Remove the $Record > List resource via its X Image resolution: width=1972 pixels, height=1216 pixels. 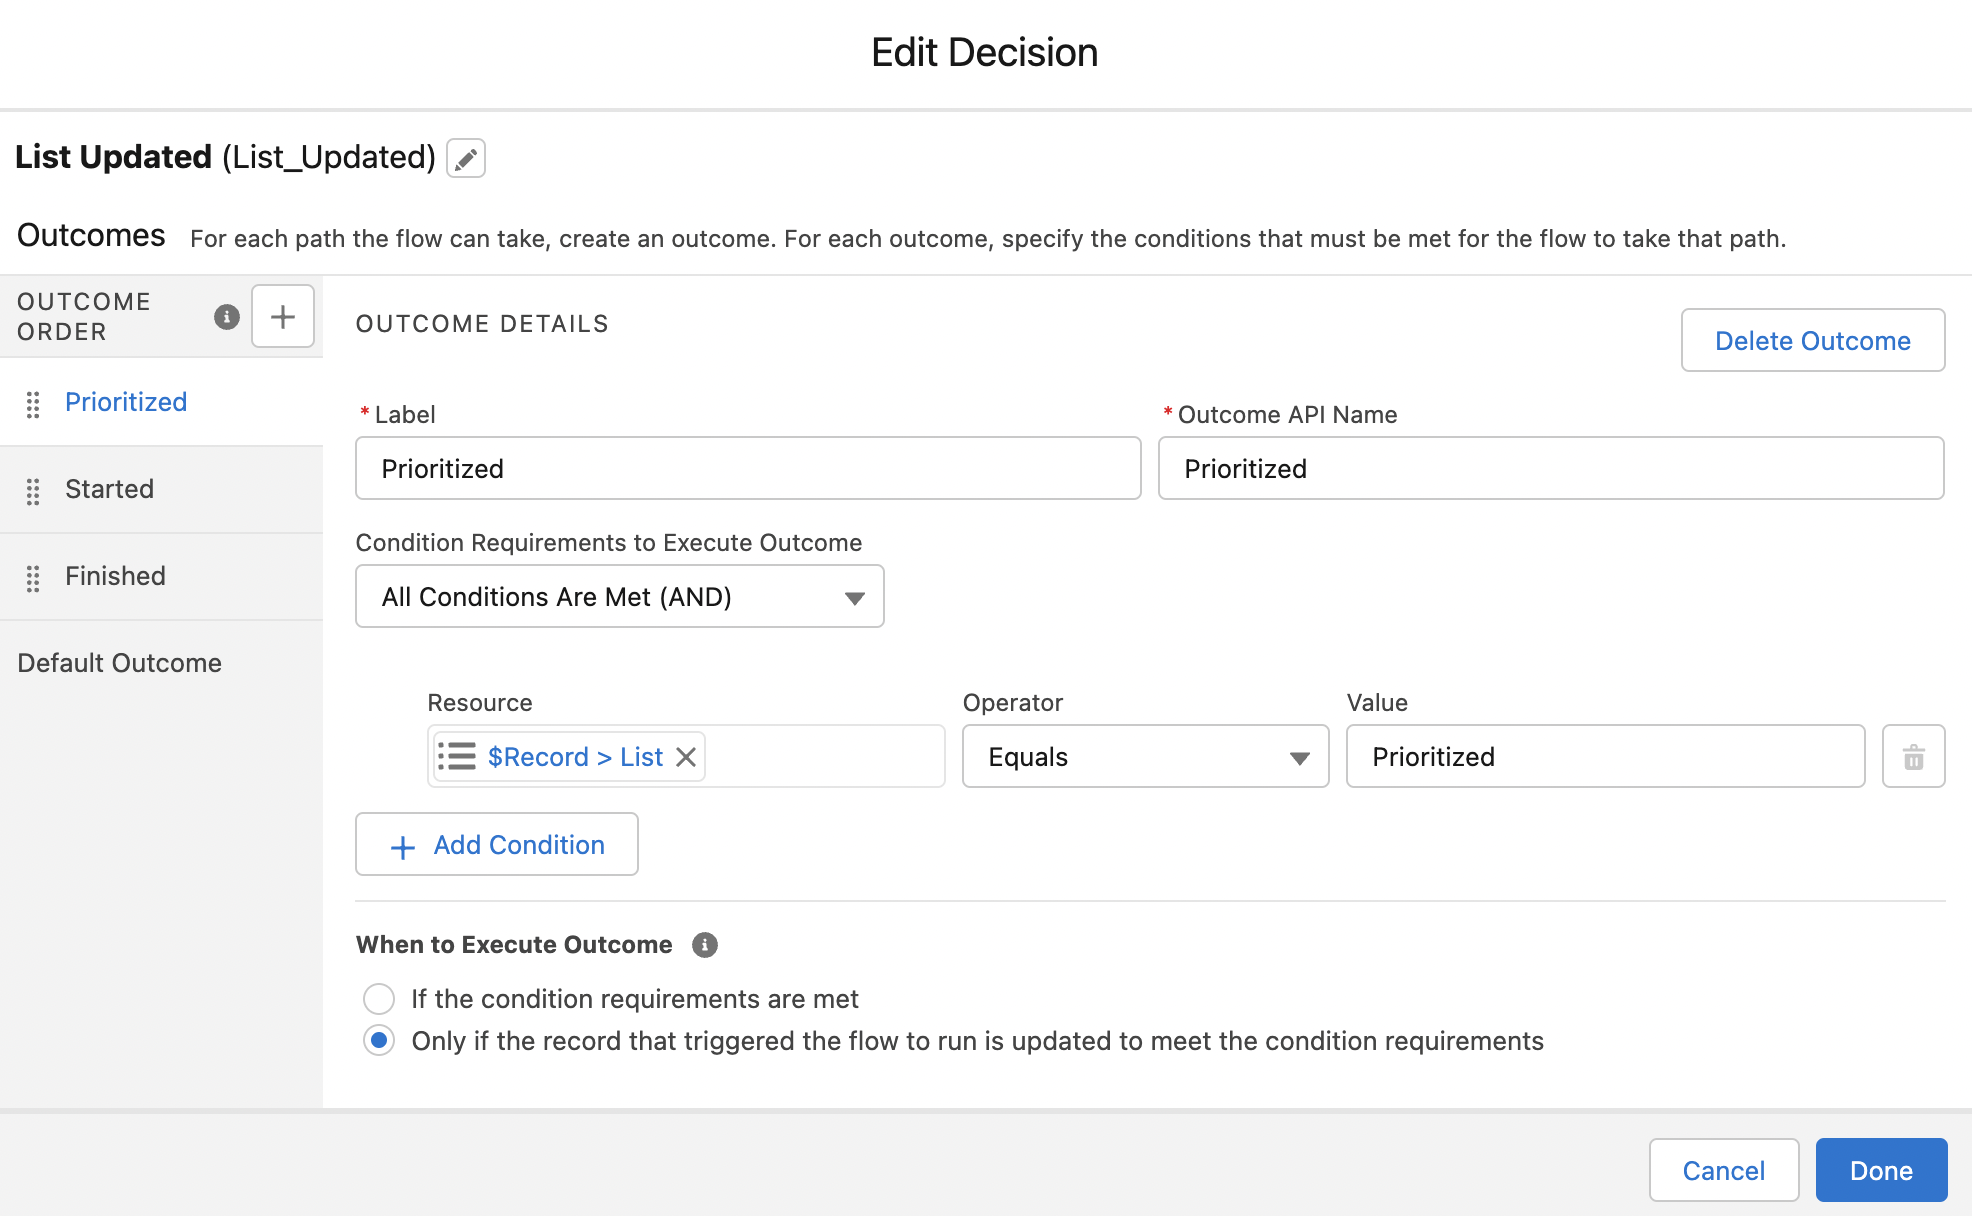pyautogui.click(x=686, y=757)
